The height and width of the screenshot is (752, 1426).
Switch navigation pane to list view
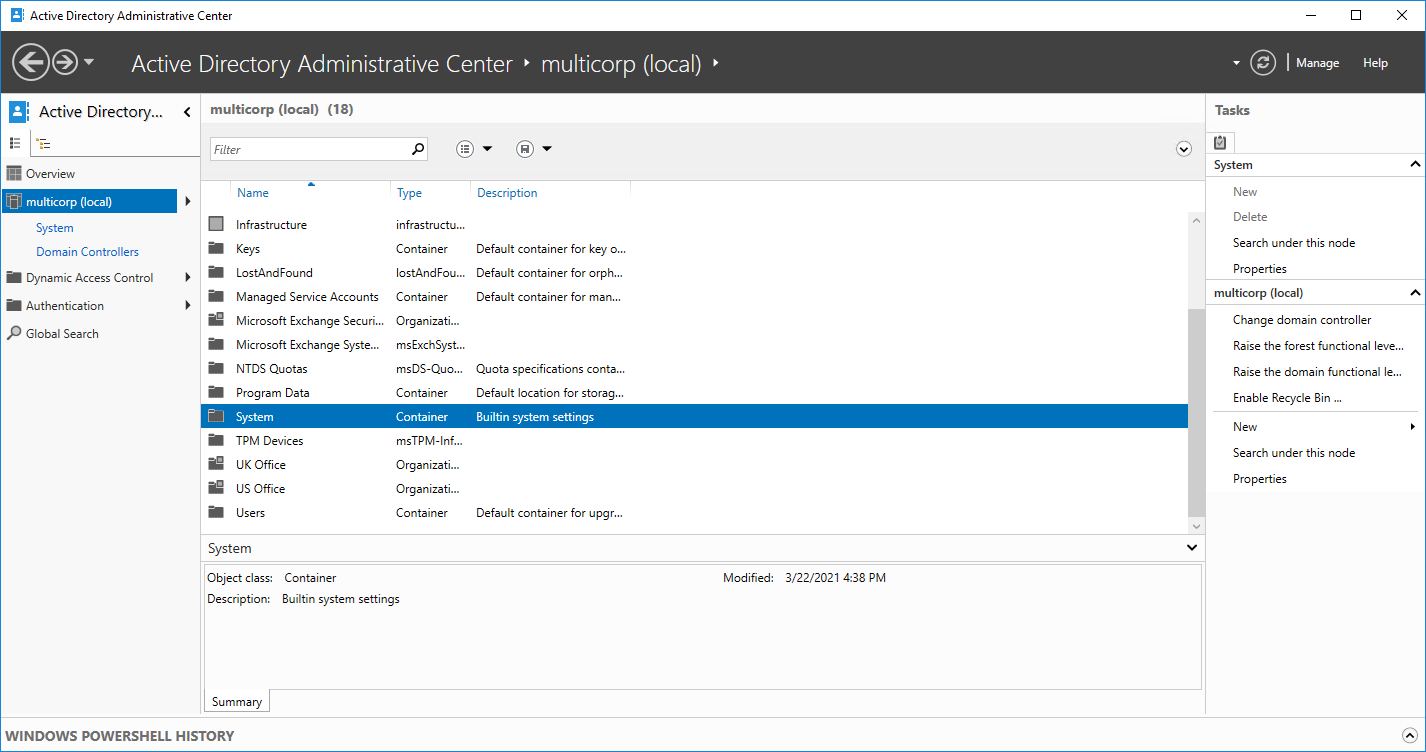click(15, 143)
